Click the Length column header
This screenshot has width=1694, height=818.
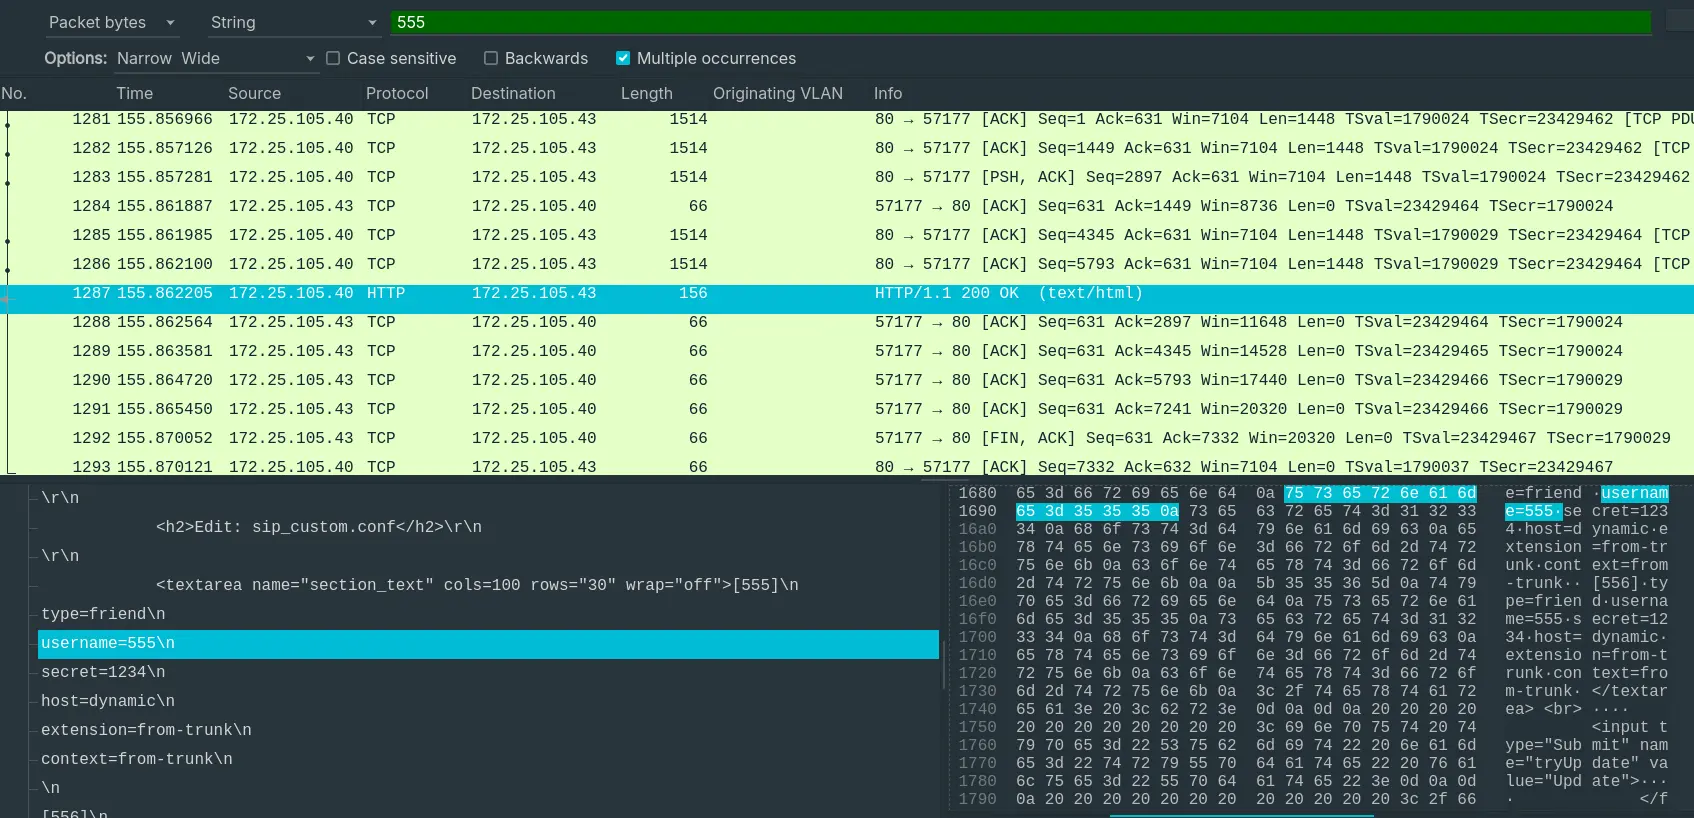click(x=646, y=93)
